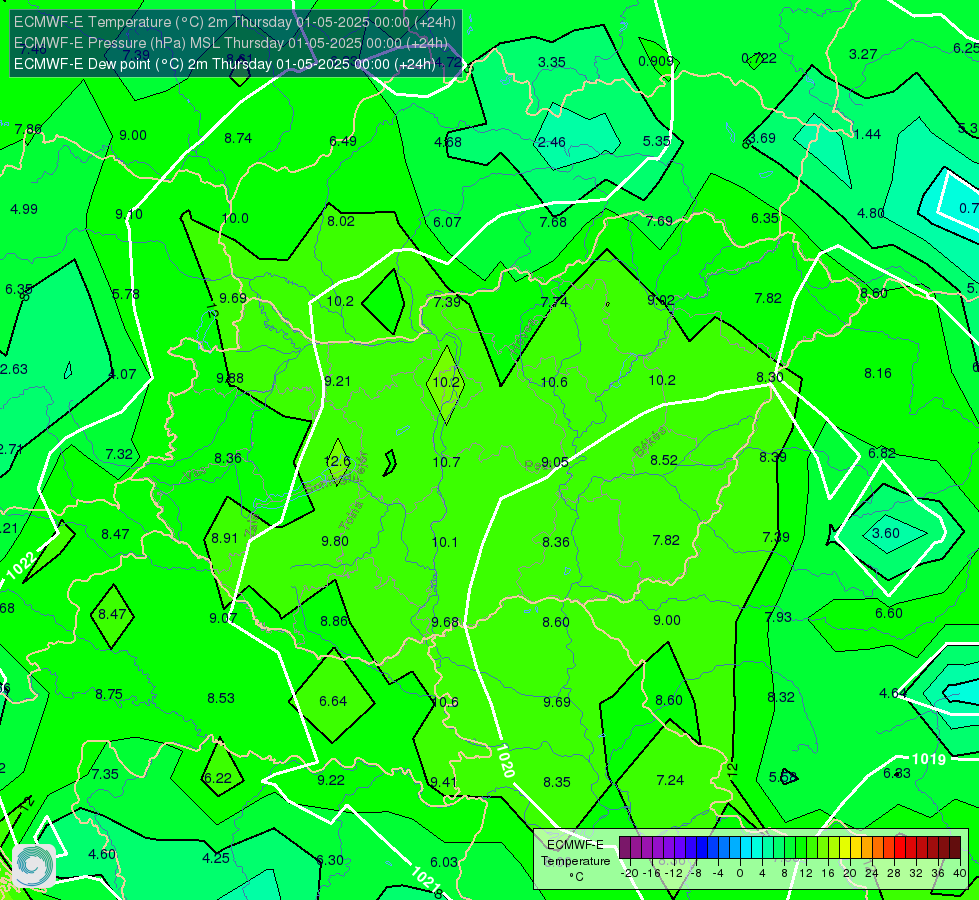
Task: Click the 7.24 temperature value
Action: (x=670, y=780)
